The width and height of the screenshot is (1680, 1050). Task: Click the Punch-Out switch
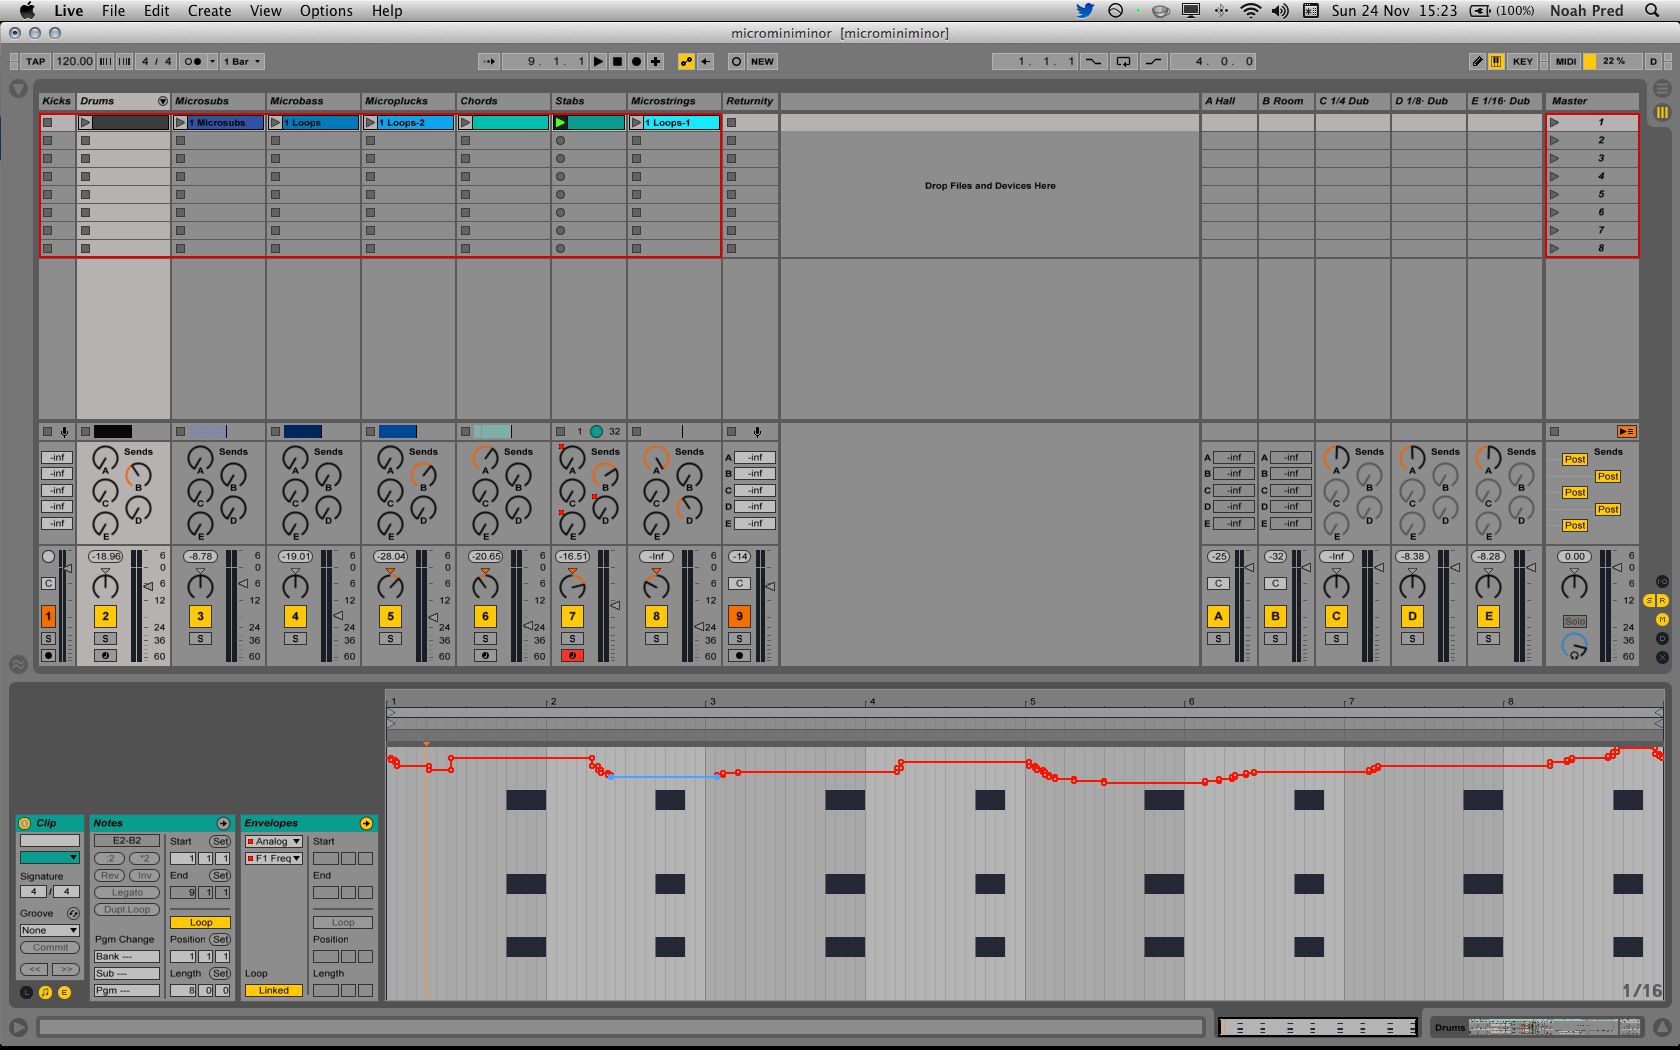tap(1153, 61)
